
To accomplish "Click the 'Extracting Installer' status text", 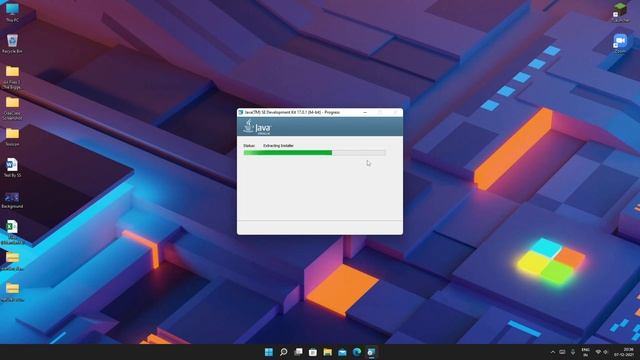I will (x=278, y=146).
